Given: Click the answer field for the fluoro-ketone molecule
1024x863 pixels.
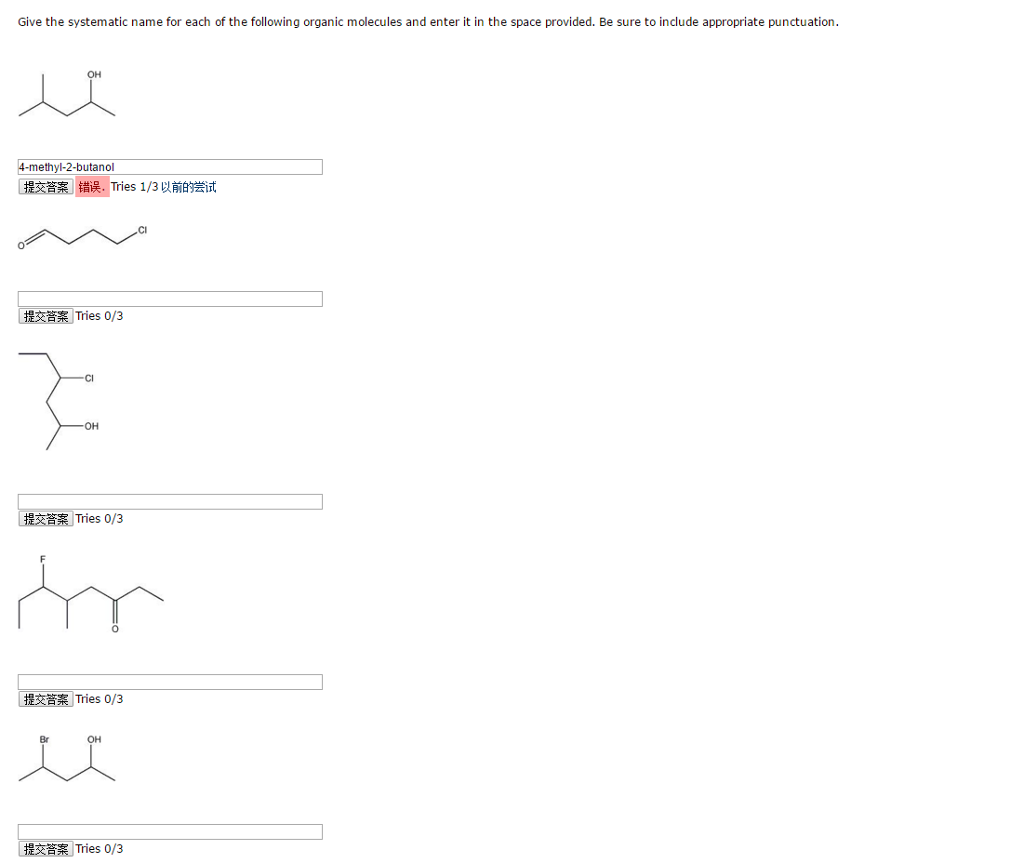Looking at the screenshot, I should (x=170, y=681).
